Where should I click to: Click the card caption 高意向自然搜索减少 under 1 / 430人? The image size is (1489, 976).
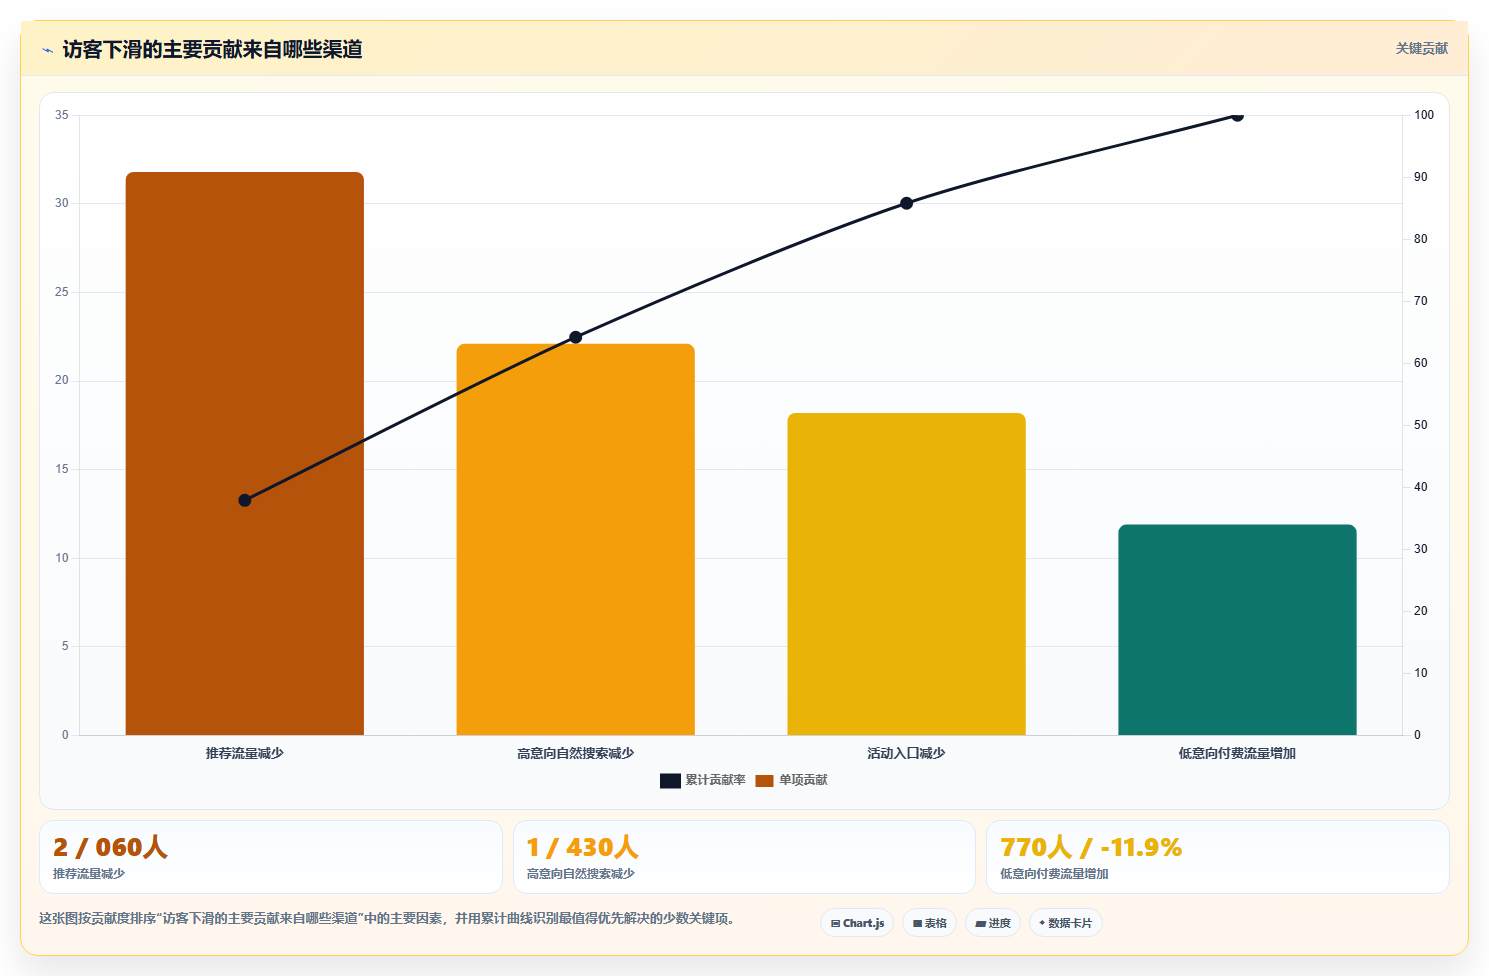[x=581, y=873]
